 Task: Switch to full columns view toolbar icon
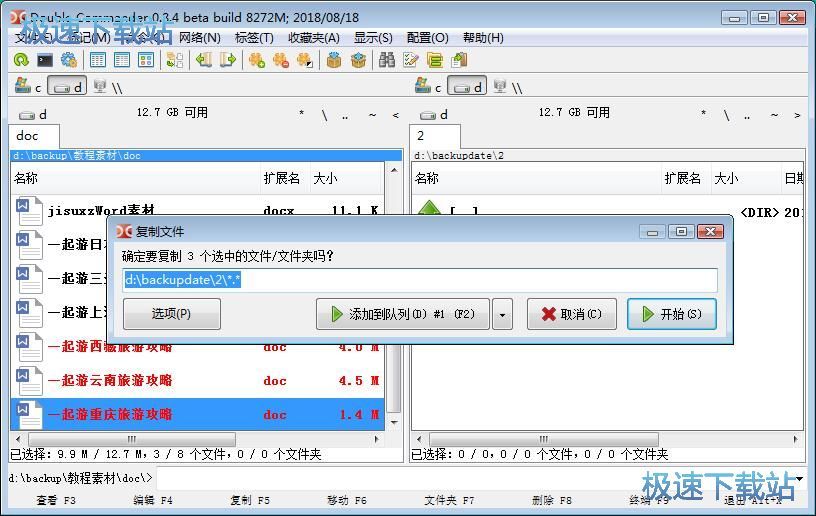click(x=122, y=60)
